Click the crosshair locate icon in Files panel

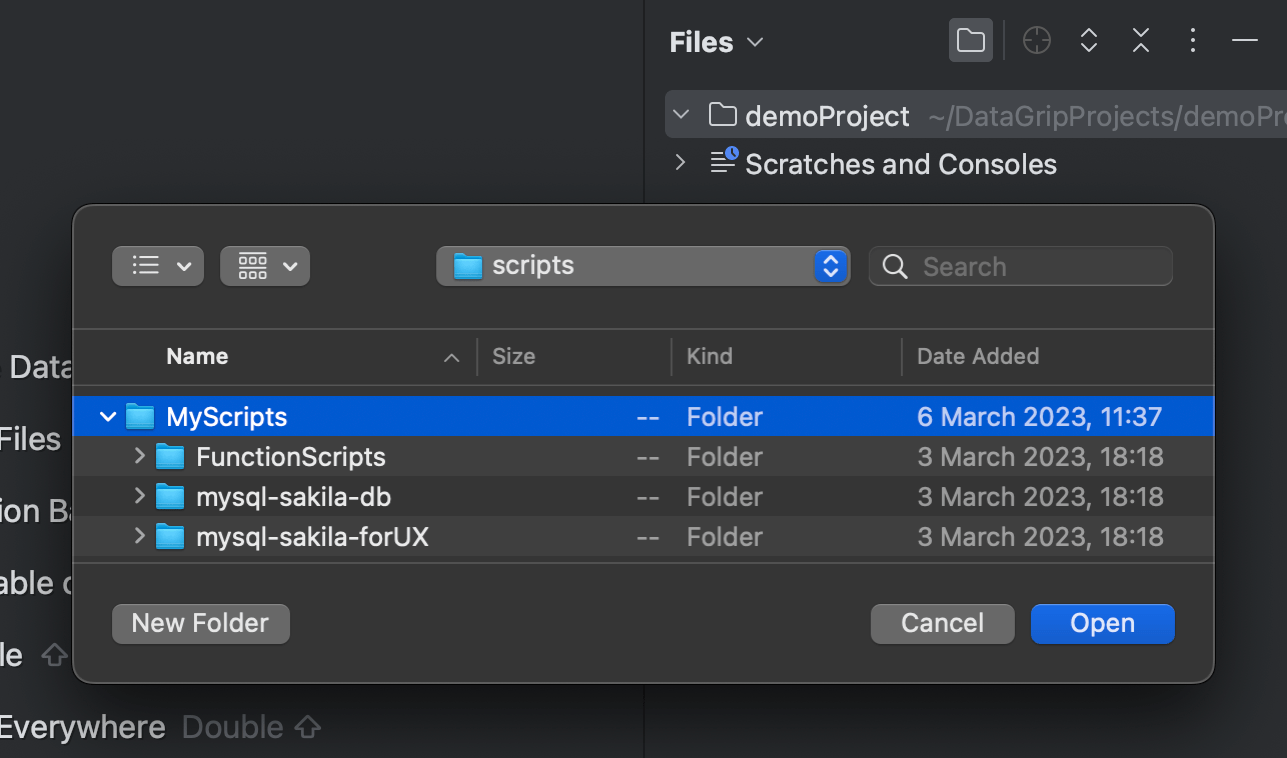[x=1036, y=40]
